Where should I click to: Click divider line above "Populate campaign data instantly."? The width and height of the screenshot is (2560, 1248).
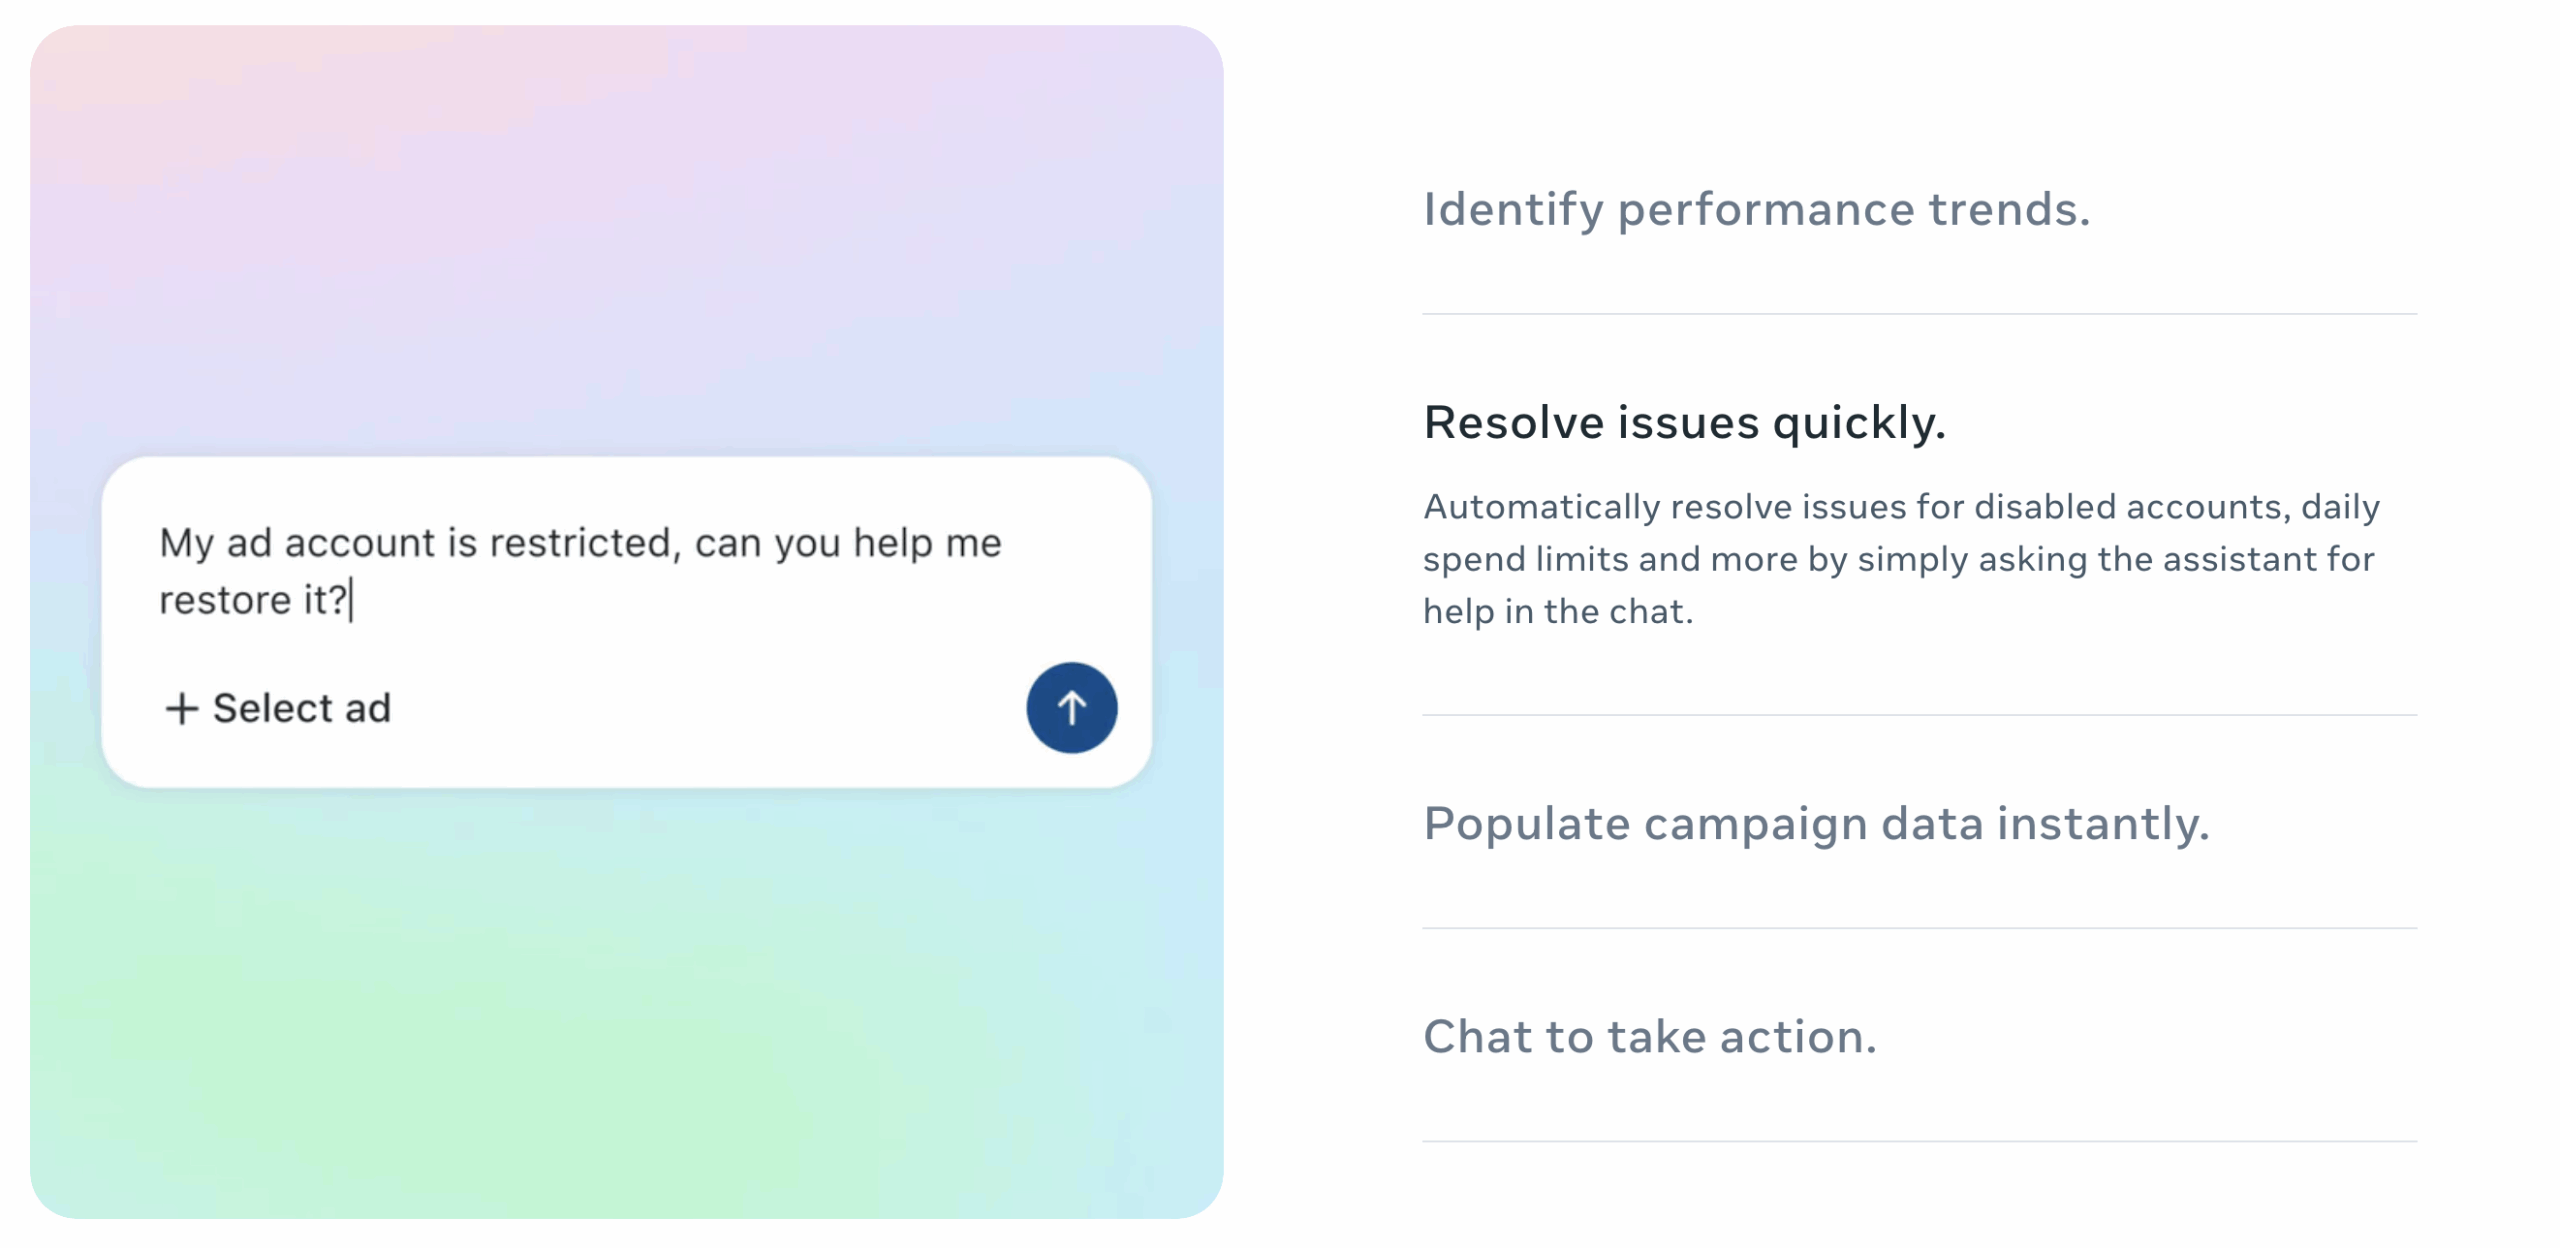click(x=1918, y=715)
